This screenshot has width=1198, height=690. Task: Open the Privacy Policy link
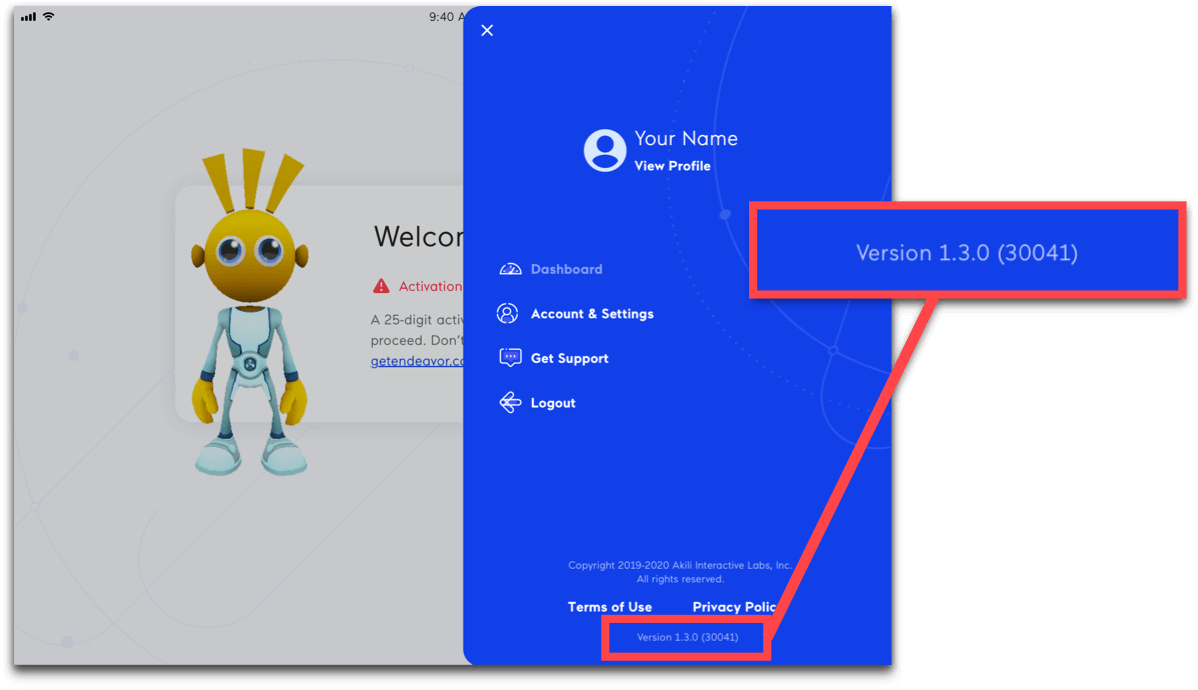click(734, 607)
